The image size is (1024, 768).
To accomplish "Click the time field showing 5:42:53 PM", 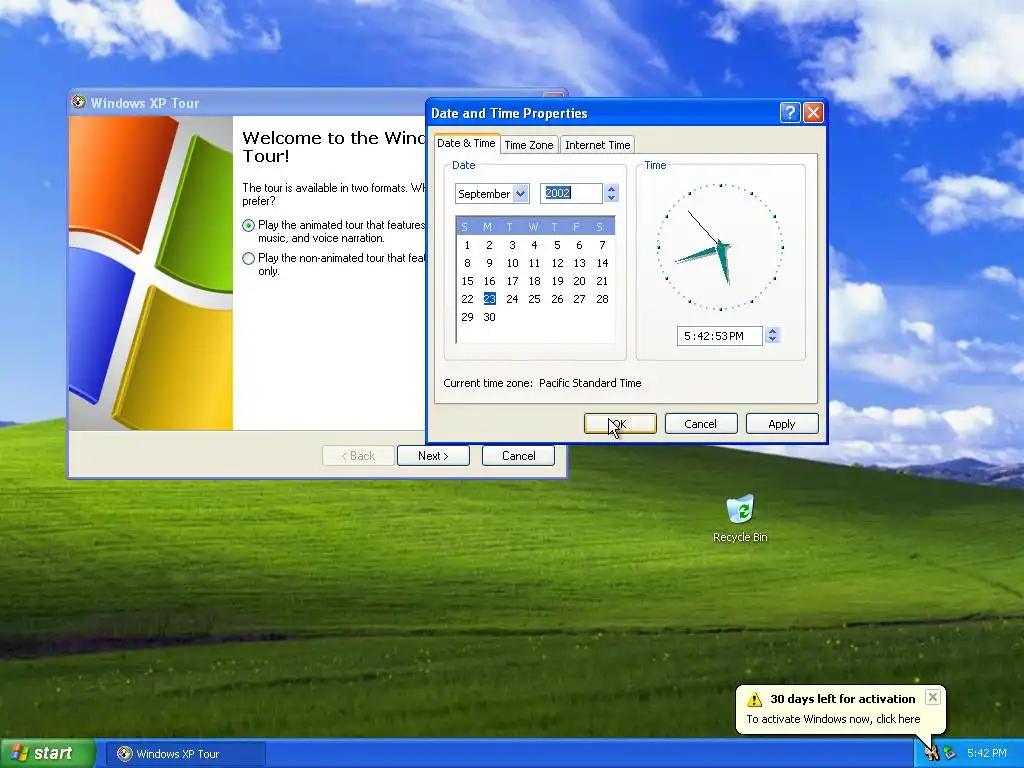I will click(719, 336).
